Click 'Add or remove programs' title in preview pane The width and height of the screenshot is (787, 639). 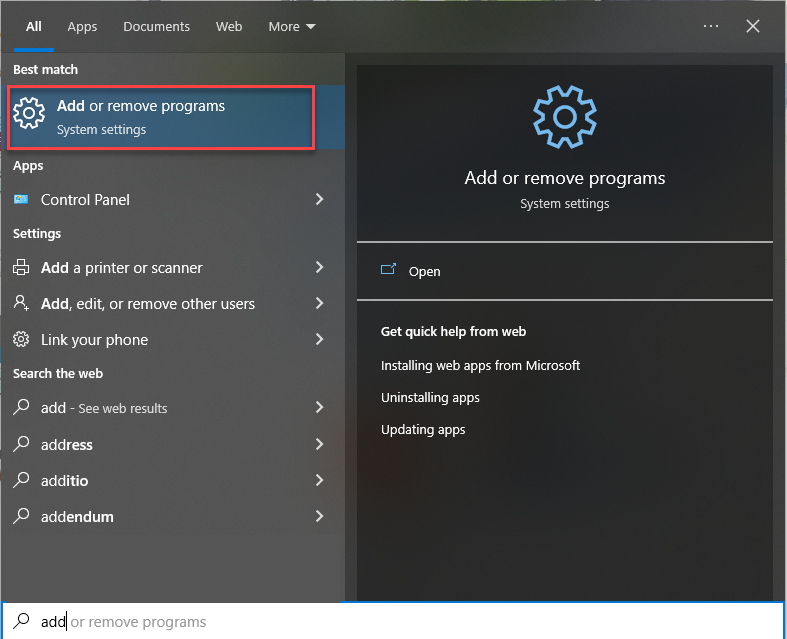(x=565, y=178)
